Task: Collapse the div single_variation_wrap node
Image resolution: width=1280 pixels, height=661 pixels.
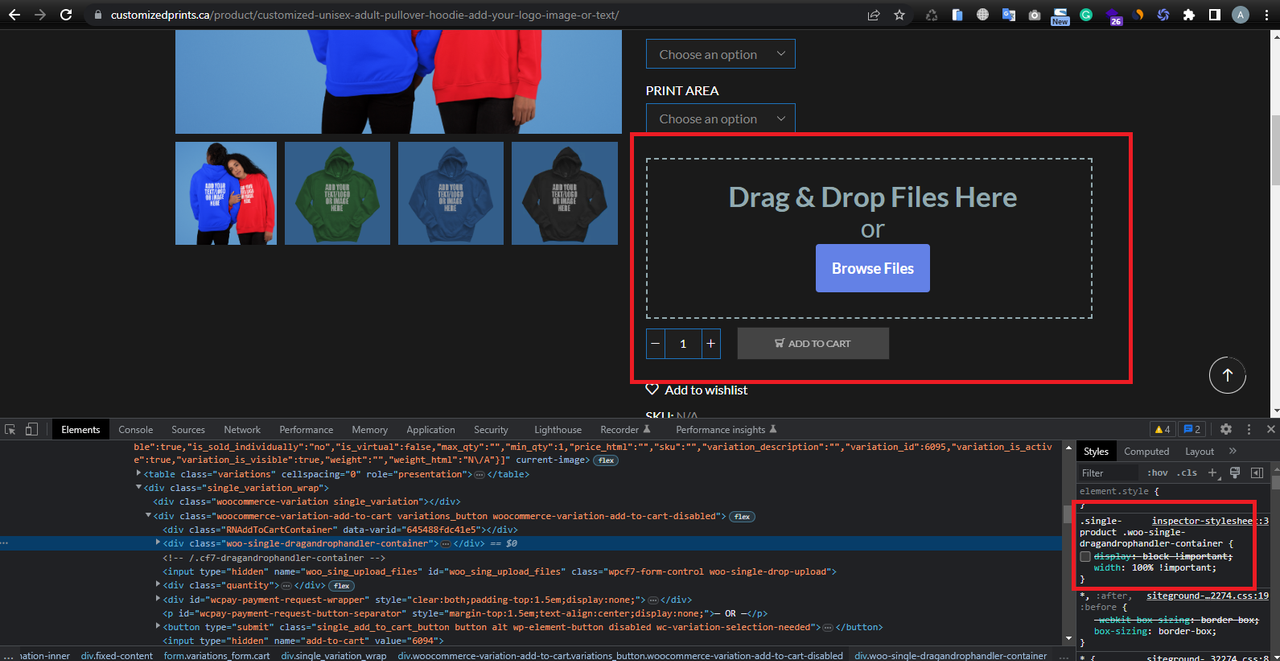Action: [x=139, y=488]
